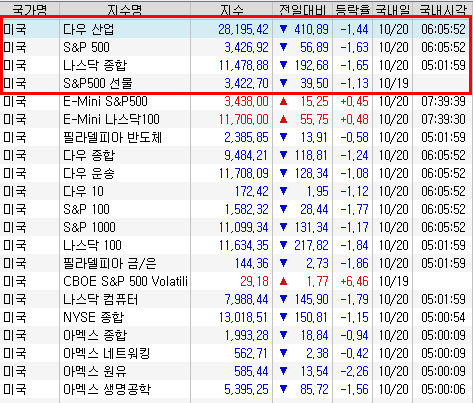
Task: Select the 아멕스 생명공학 row
Action: pos(236,389)
